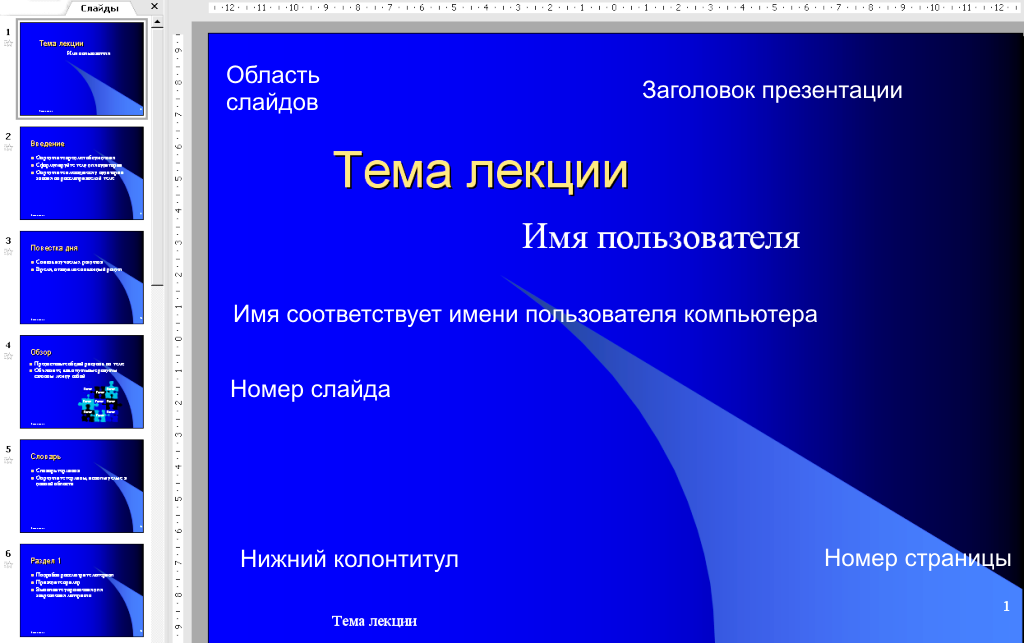Select the Раздел 1 slide thumbnail
This screenshot has height=643, width=1024.
82,590
